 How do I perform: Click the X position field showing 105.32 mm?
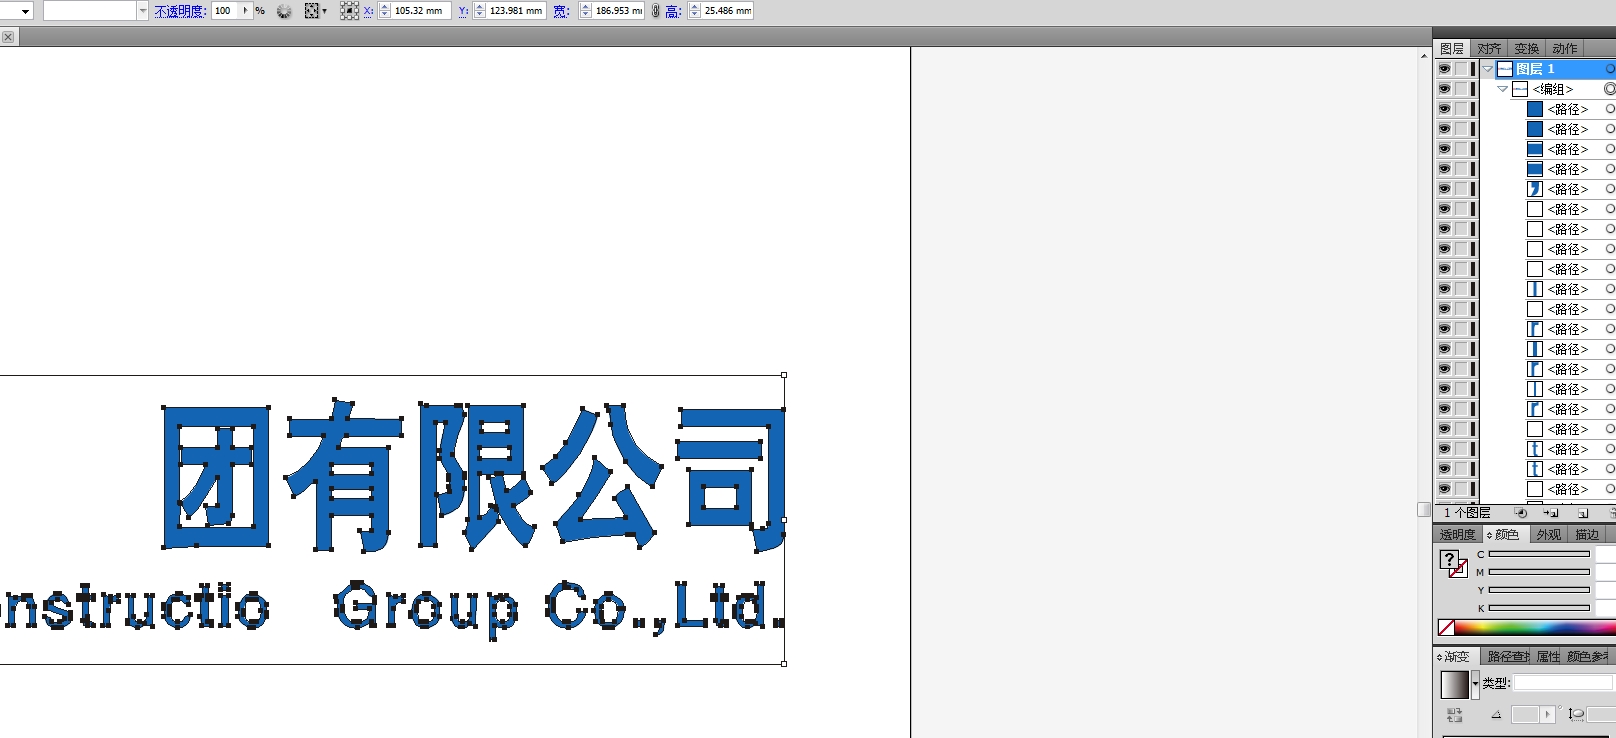[420, 11]
